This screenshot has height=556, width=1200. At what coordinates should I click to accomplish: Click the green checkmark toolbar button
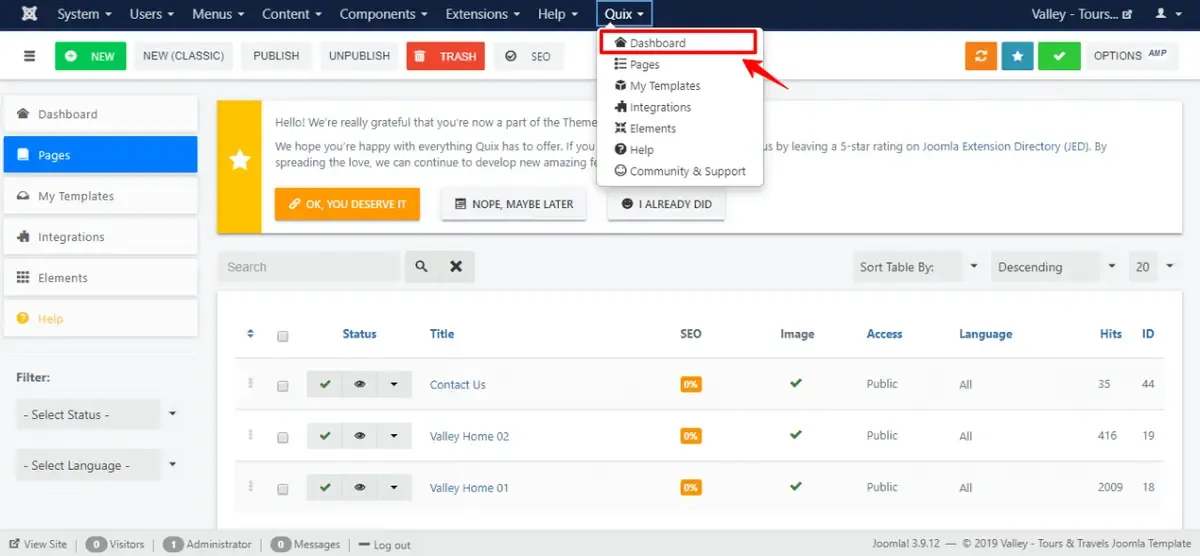[x=1059, y=56]
